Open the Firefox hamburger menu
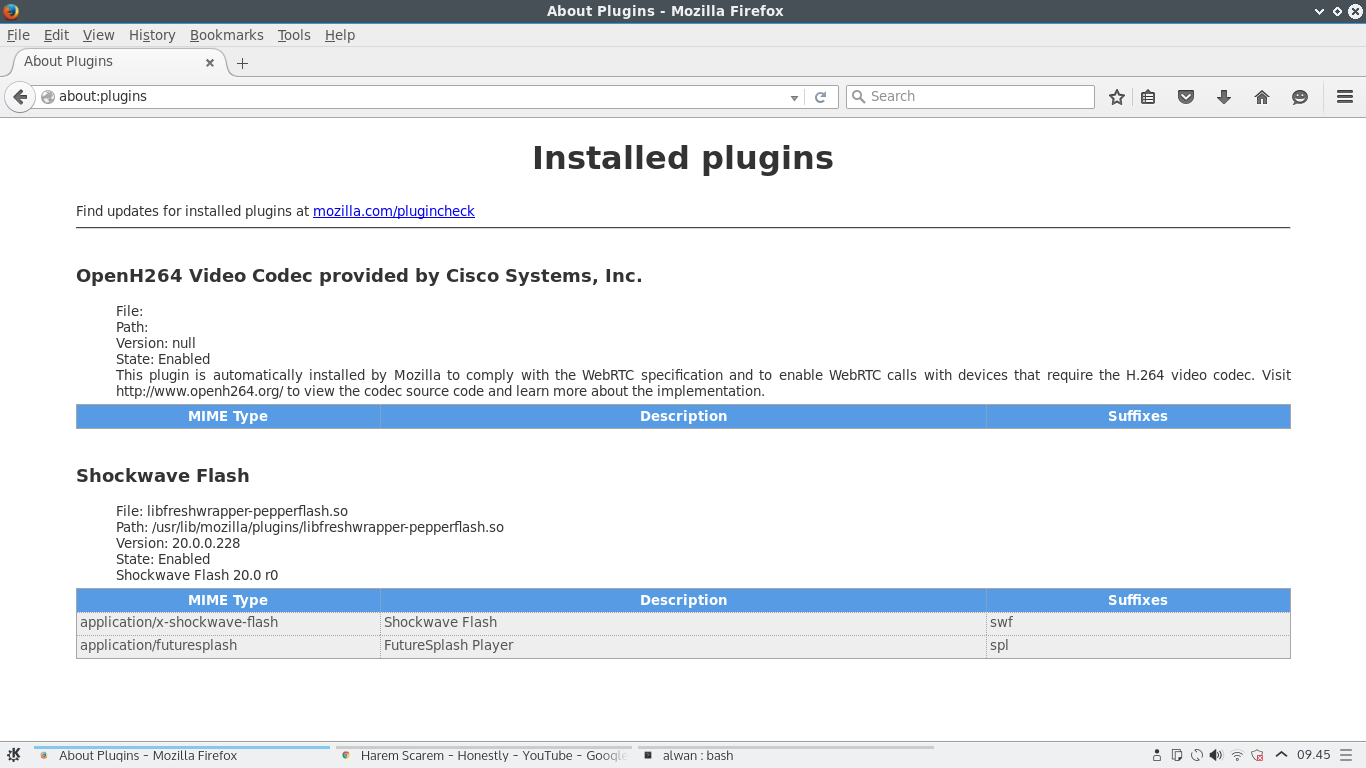The height and width of the screenshot is (768, 1366). pos(1345,97)
